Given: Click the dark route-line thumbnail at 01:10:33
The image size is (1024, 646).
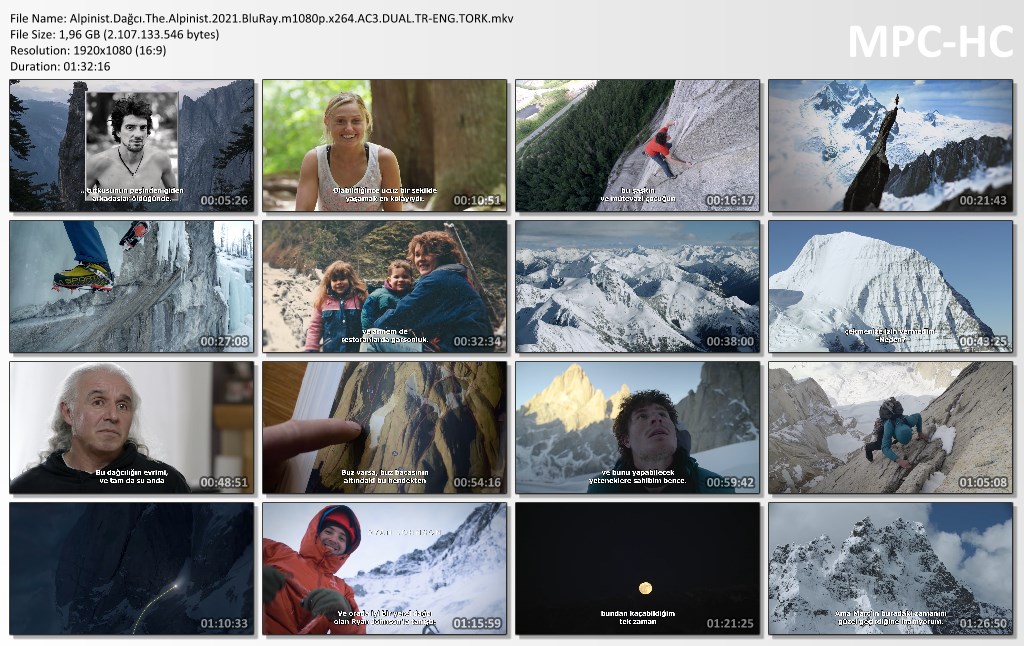Looking at the screenshot, I should pyautogui.click(x=132, y=569).
